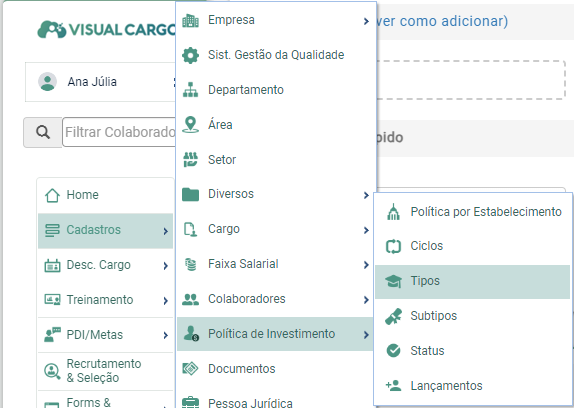Click the search magnifier button

(x=43, y=132)
